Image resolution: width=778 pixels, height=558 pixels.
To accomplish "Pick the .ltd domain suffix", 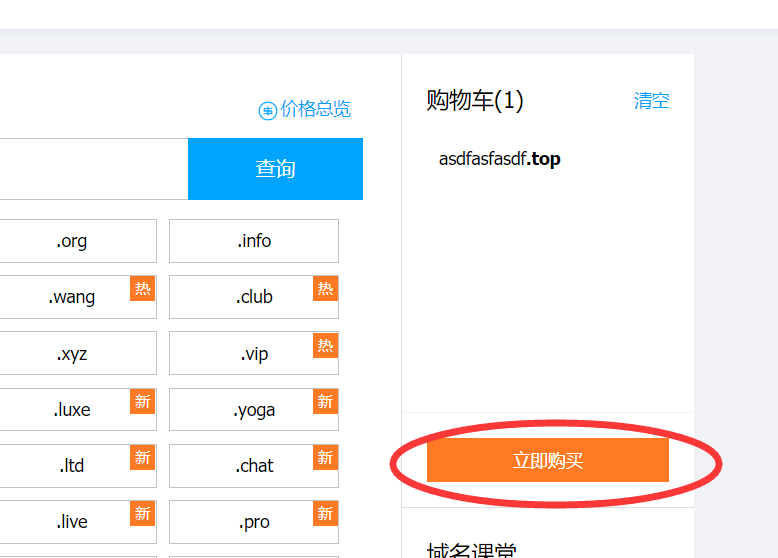I will tap(78, 466).
